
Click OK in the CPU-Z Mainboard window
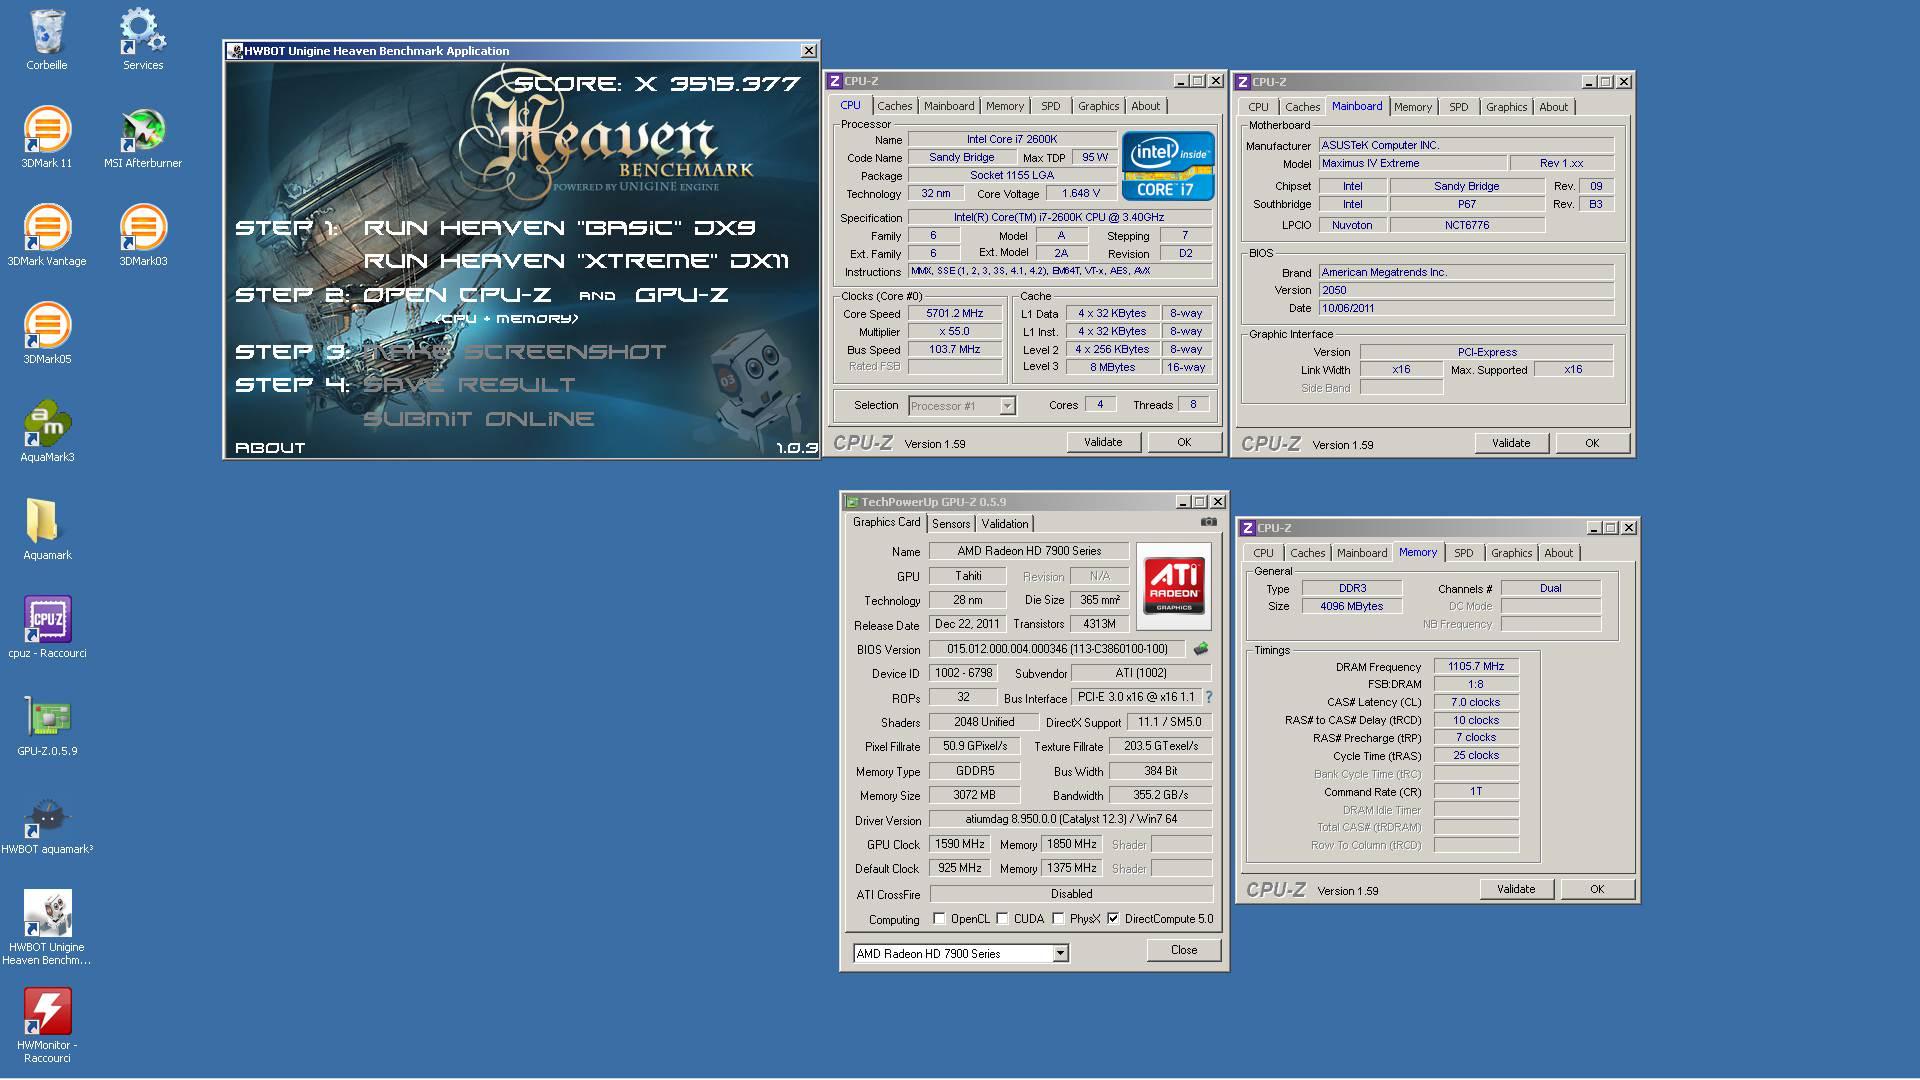click(1592, 443)
